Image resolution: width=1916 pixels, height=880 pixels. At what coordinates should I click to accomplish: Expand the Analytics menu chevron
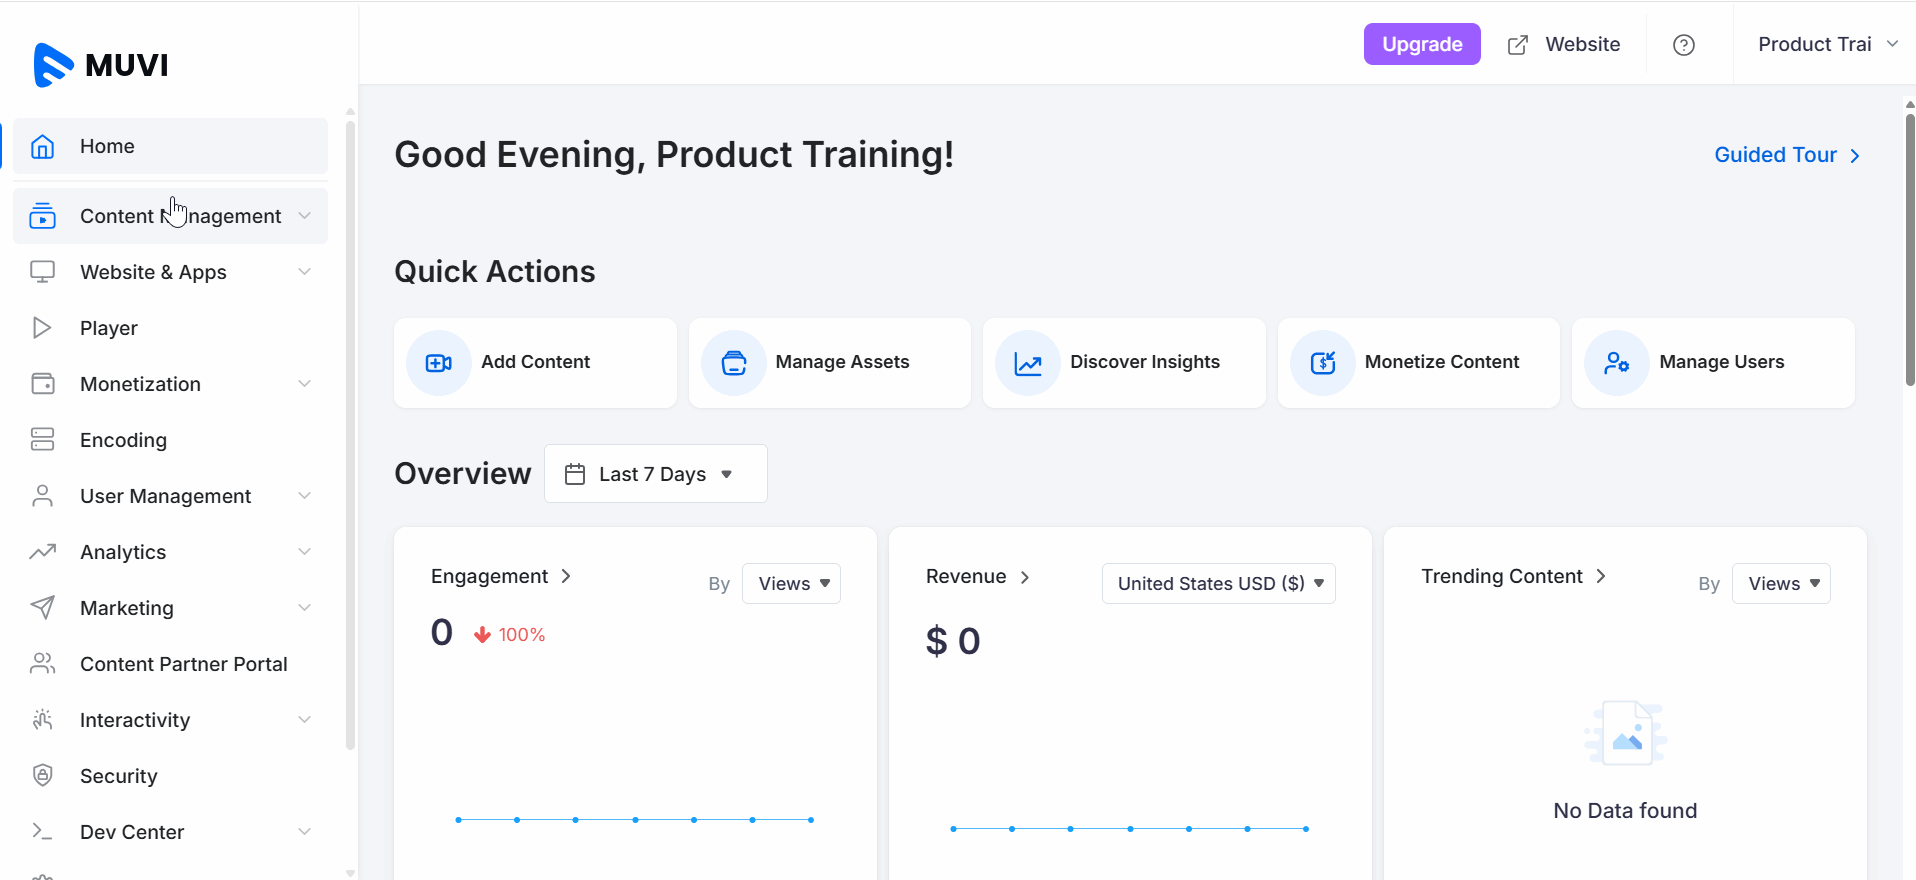pyautogui.click(x=304, y=552)
